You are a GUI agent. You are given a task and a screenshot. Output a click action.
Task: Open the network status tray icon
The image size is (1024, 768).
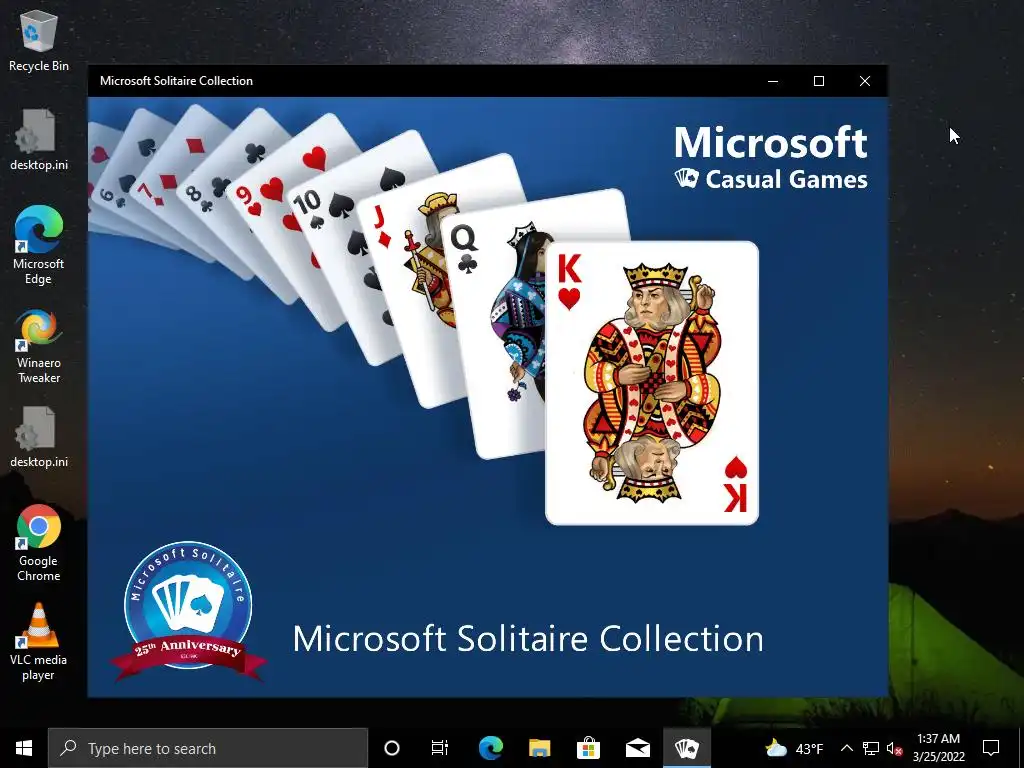[871, 748]
